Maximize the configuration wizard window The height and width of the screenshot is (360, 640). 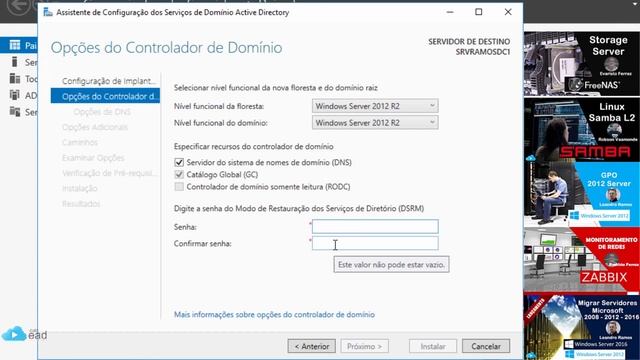479,12
